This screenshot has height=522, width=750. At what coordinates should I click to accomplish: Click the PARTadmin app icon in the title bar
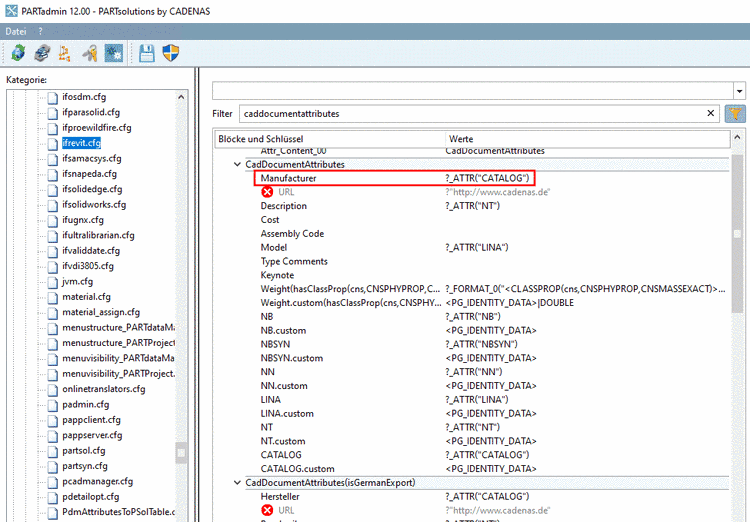(x=11, y=11)
